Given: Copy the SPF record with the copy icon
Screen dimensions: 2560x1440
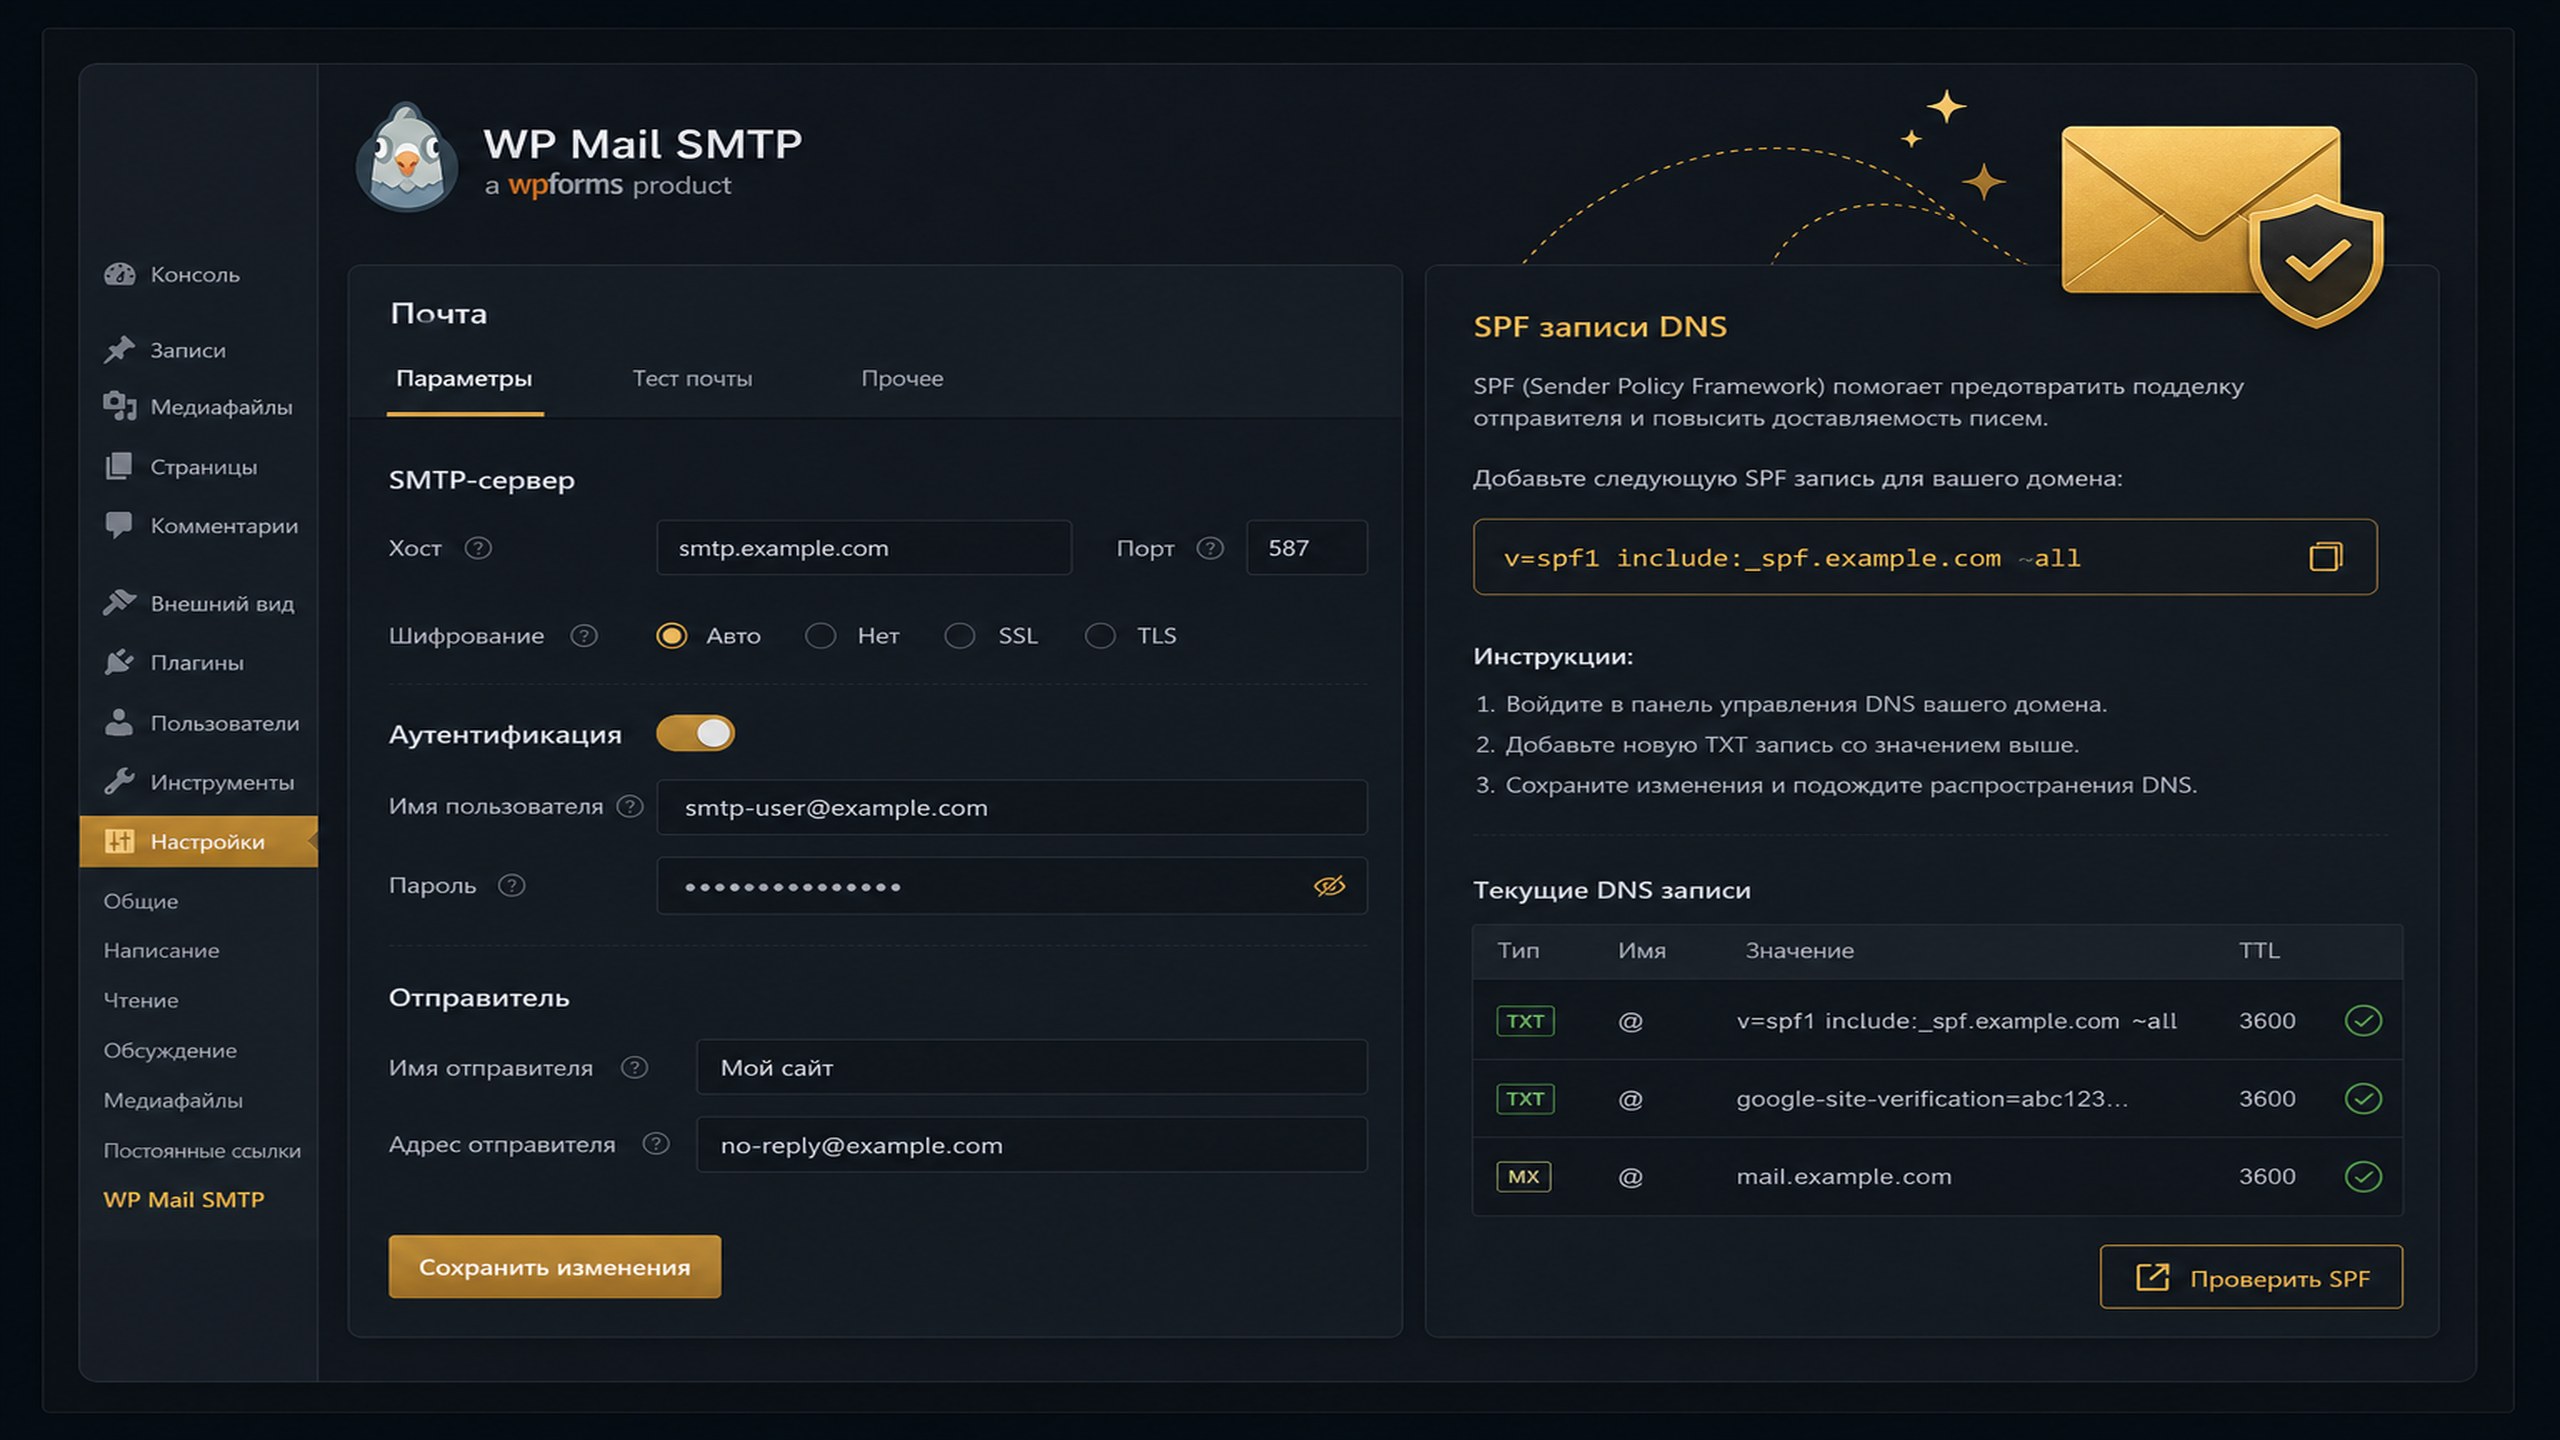Looking at the screenshot, I should pyautogui.click(x=2326, y=557).
